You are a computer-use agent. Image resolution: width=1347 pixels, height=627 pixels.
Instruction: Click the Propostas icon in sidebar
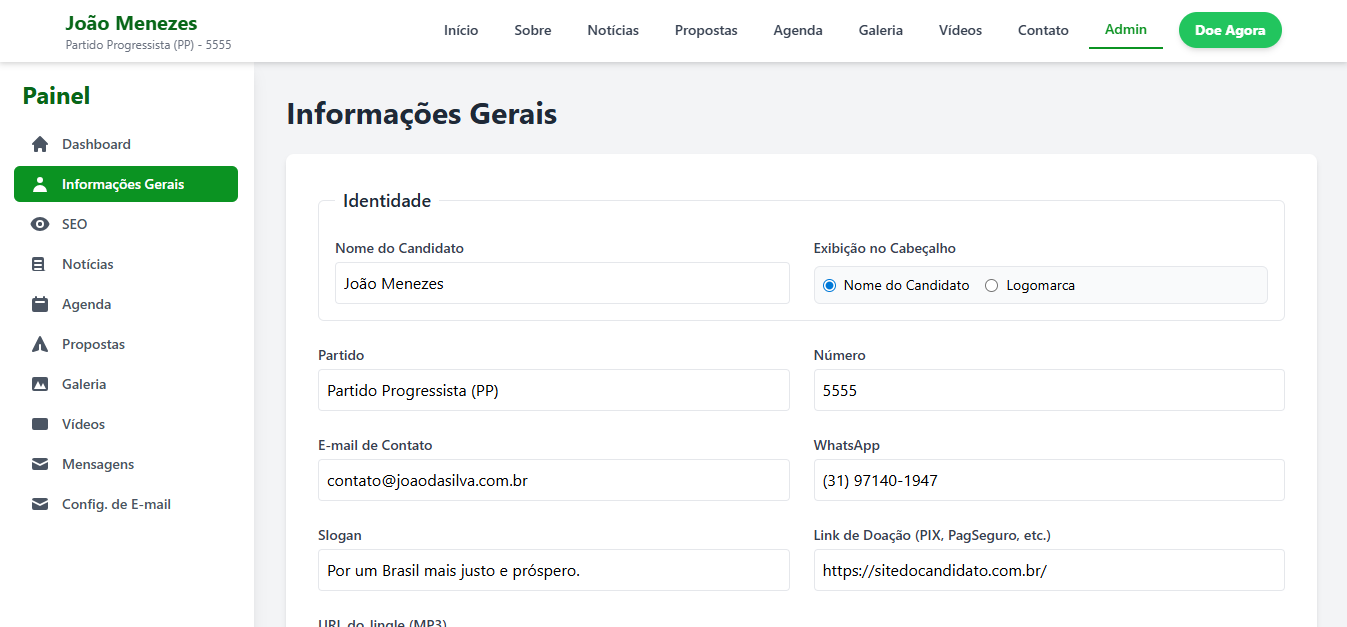(40, 344)
